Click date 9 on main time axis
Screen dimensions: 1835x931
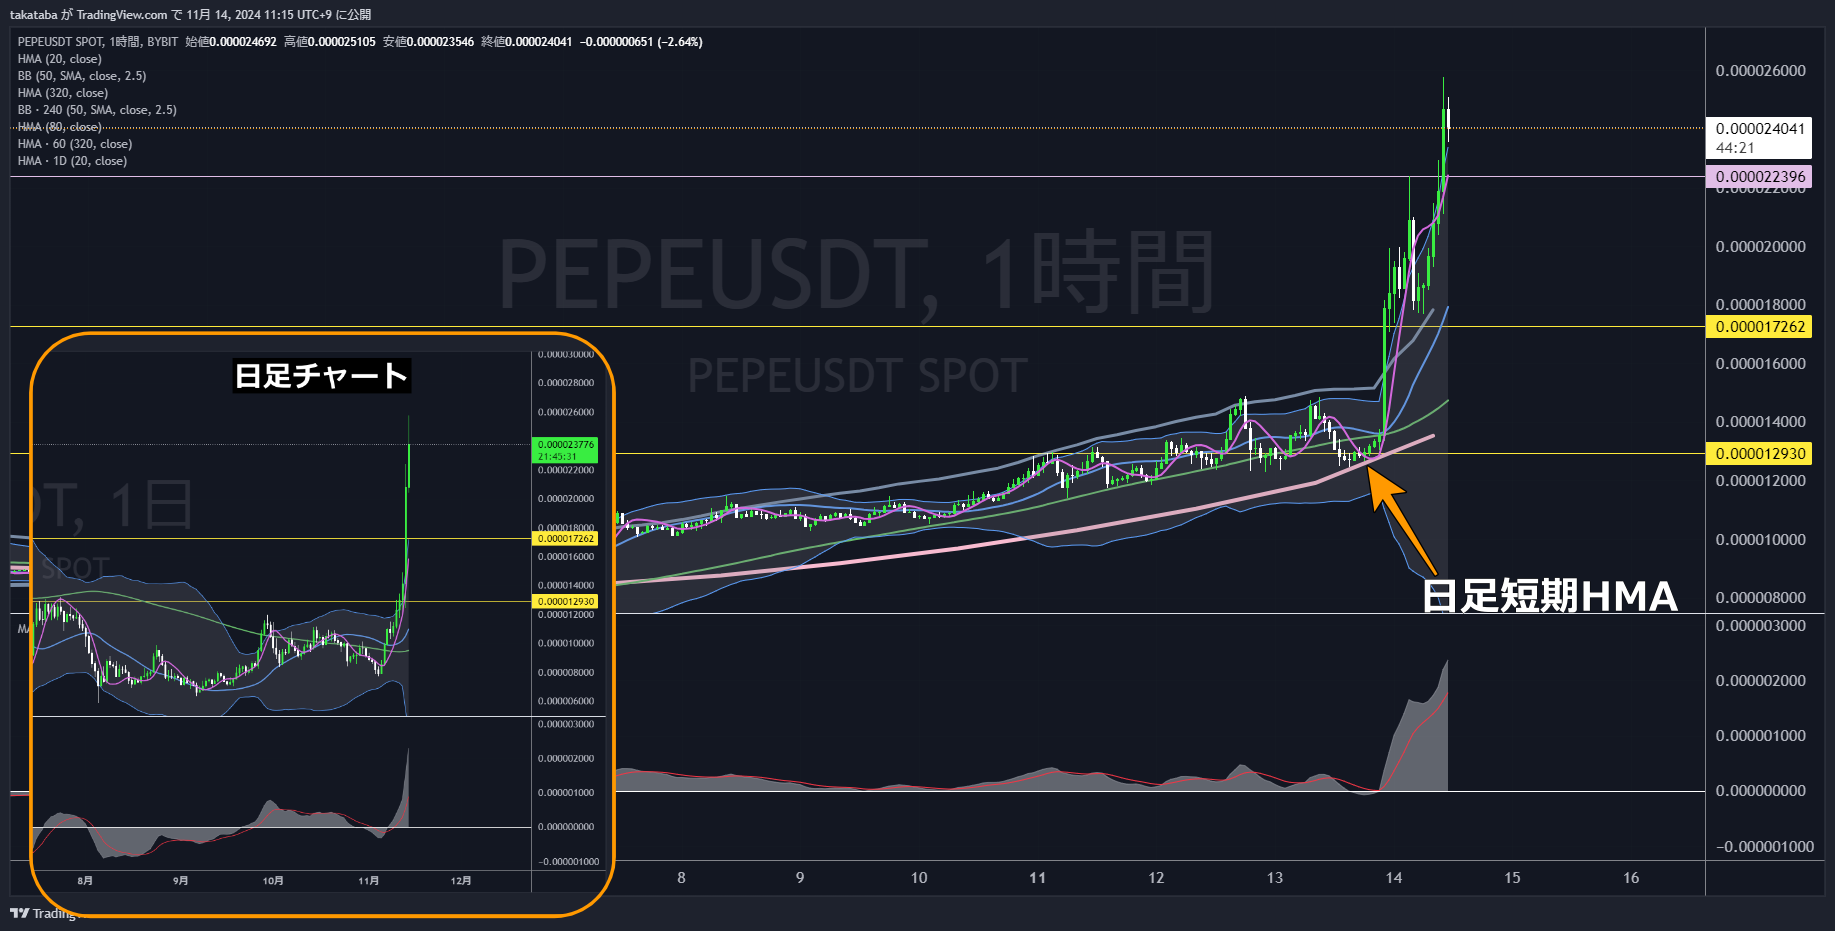[800, 878]
